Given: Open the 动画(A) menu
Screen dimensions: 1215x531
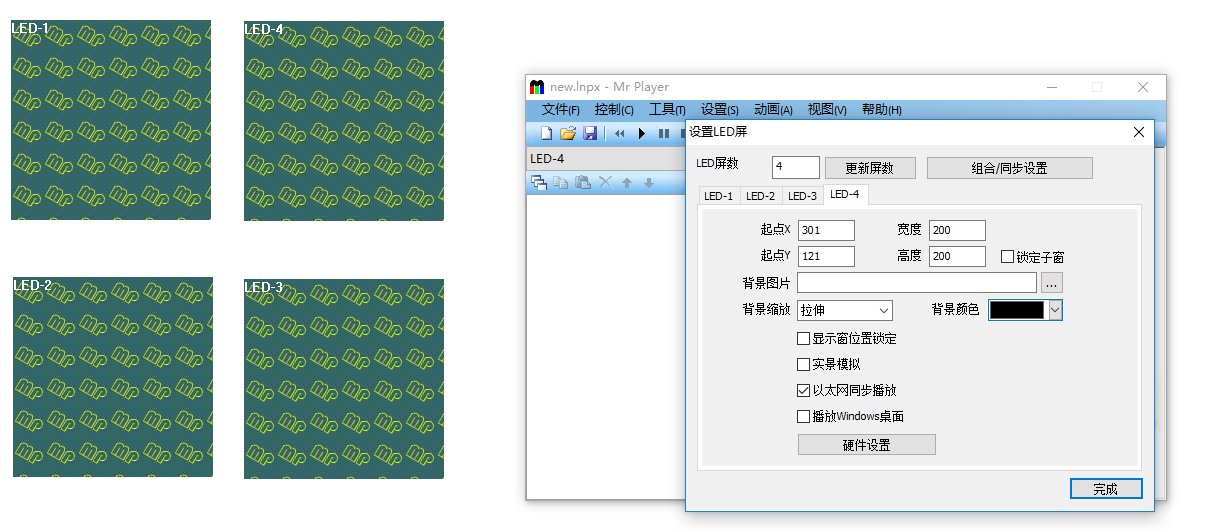Looking at the screenshot, I should pos(773,110).
